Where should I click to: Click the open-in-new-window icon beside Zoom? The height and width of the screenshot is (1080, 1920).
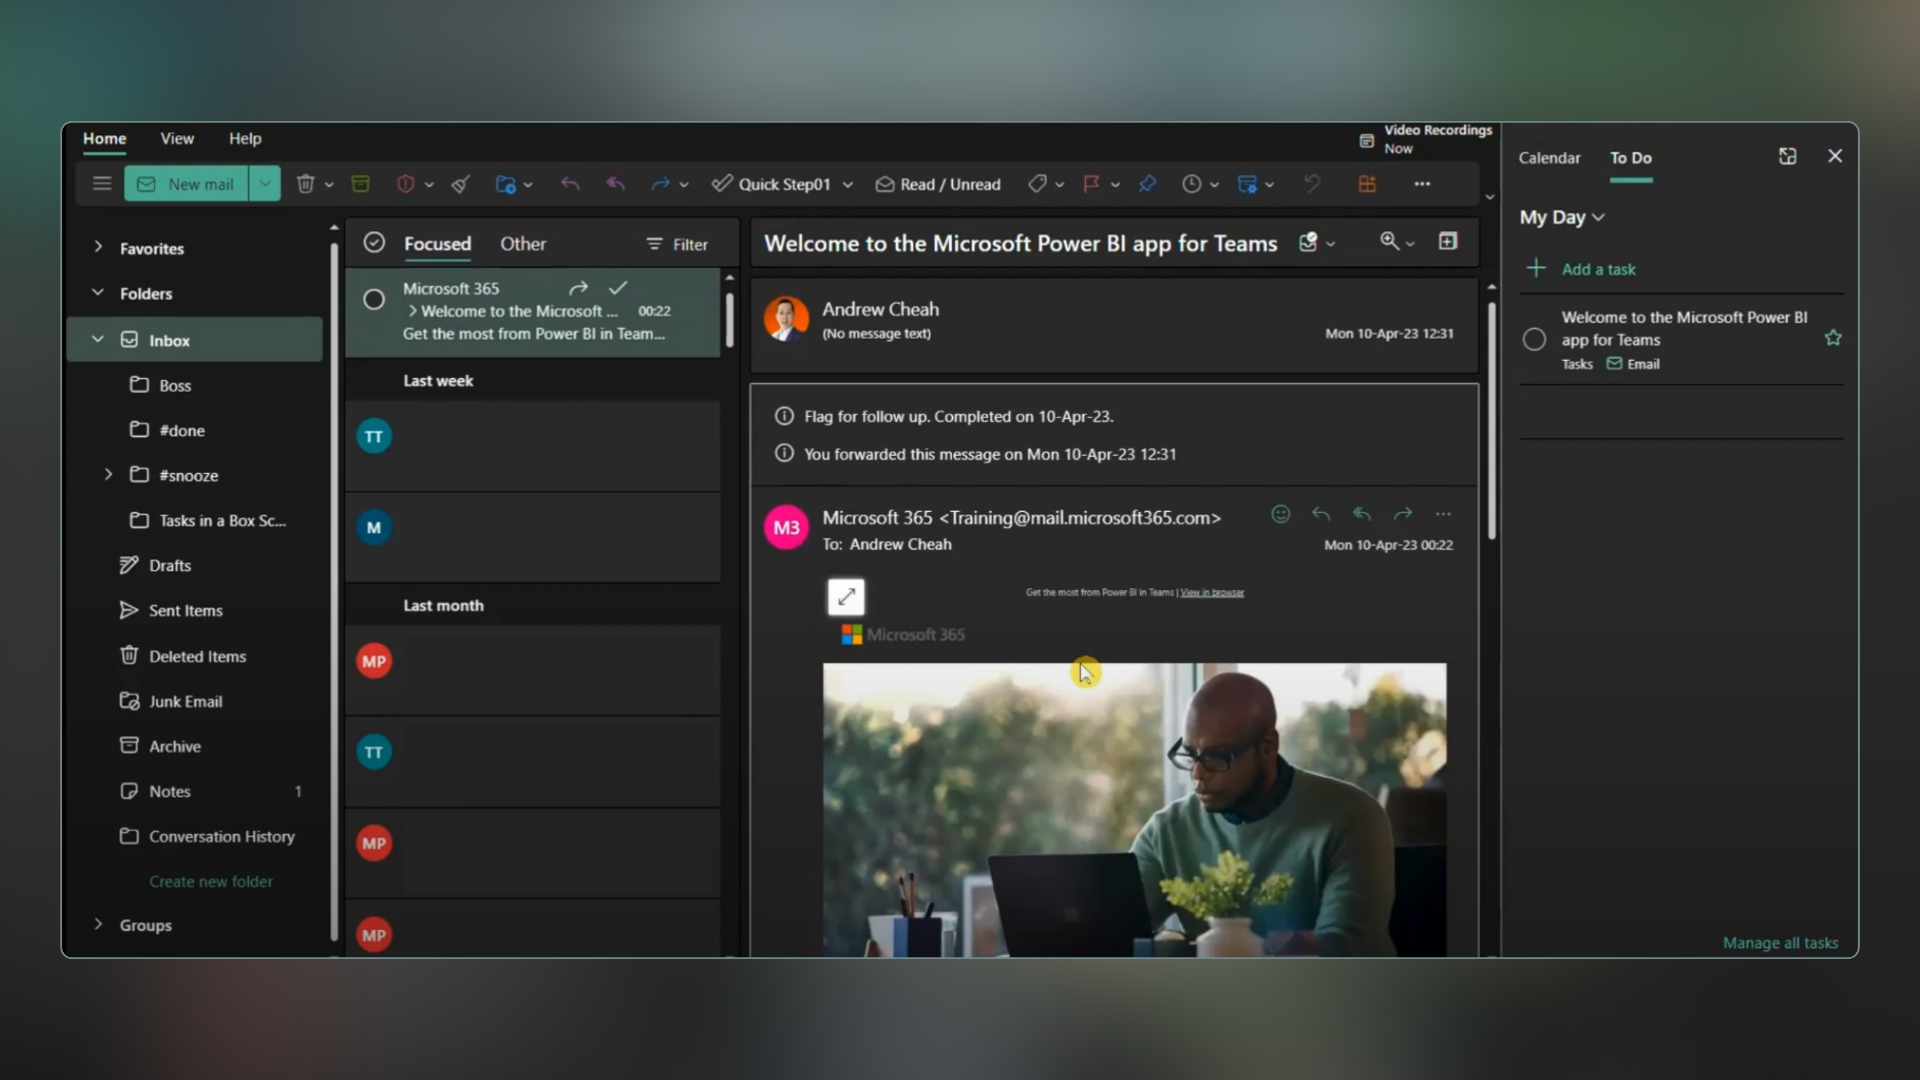point(1448,241)
